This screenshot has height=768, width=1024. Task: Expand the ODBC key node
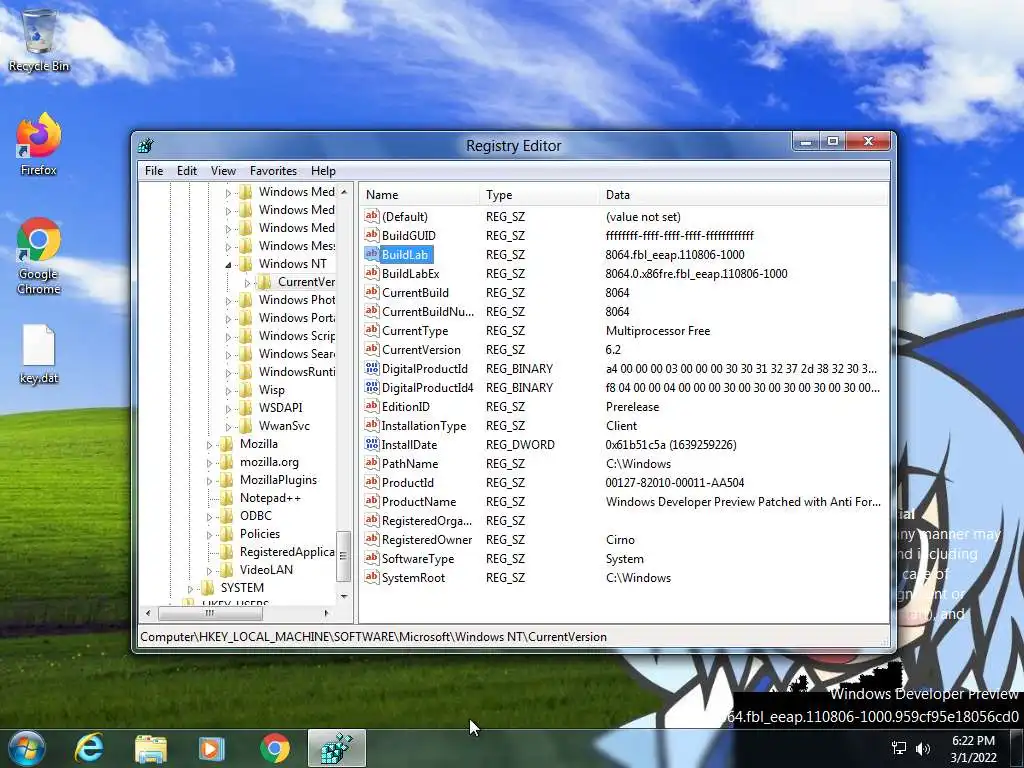coord(209,517)
